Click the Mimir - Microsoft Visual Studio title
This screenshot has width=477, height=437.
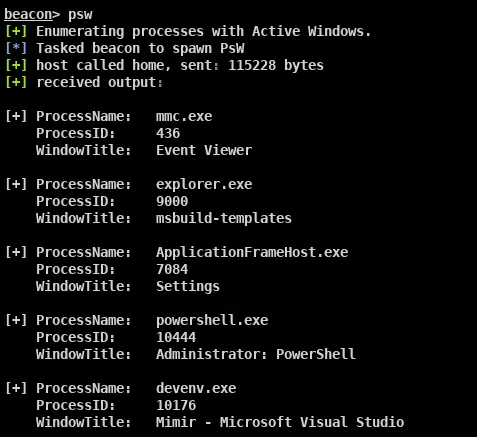click(280, 422)
